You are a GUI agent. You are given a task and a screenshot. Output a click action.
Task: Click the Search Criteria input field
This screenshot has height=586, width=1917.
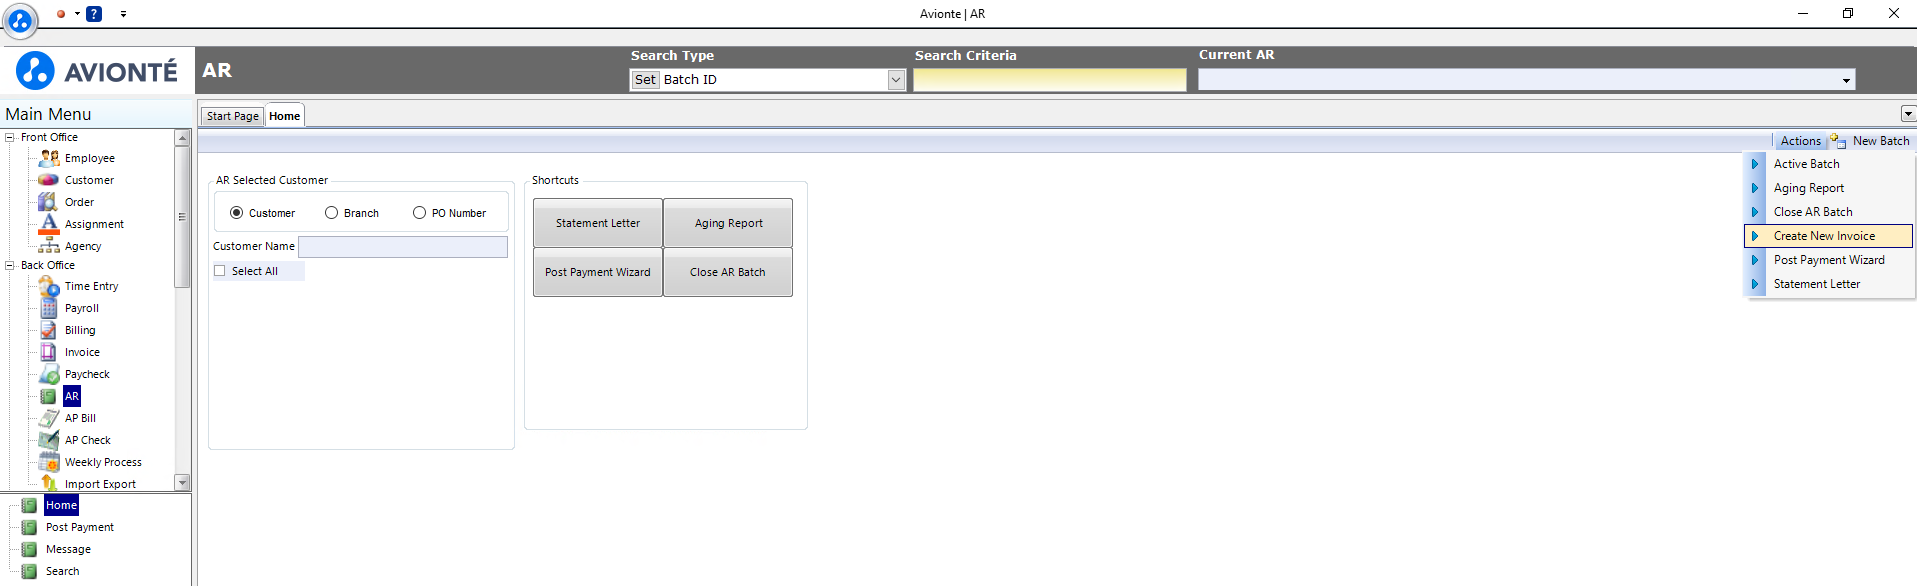pyautogui.click(x=1050, y=80)
